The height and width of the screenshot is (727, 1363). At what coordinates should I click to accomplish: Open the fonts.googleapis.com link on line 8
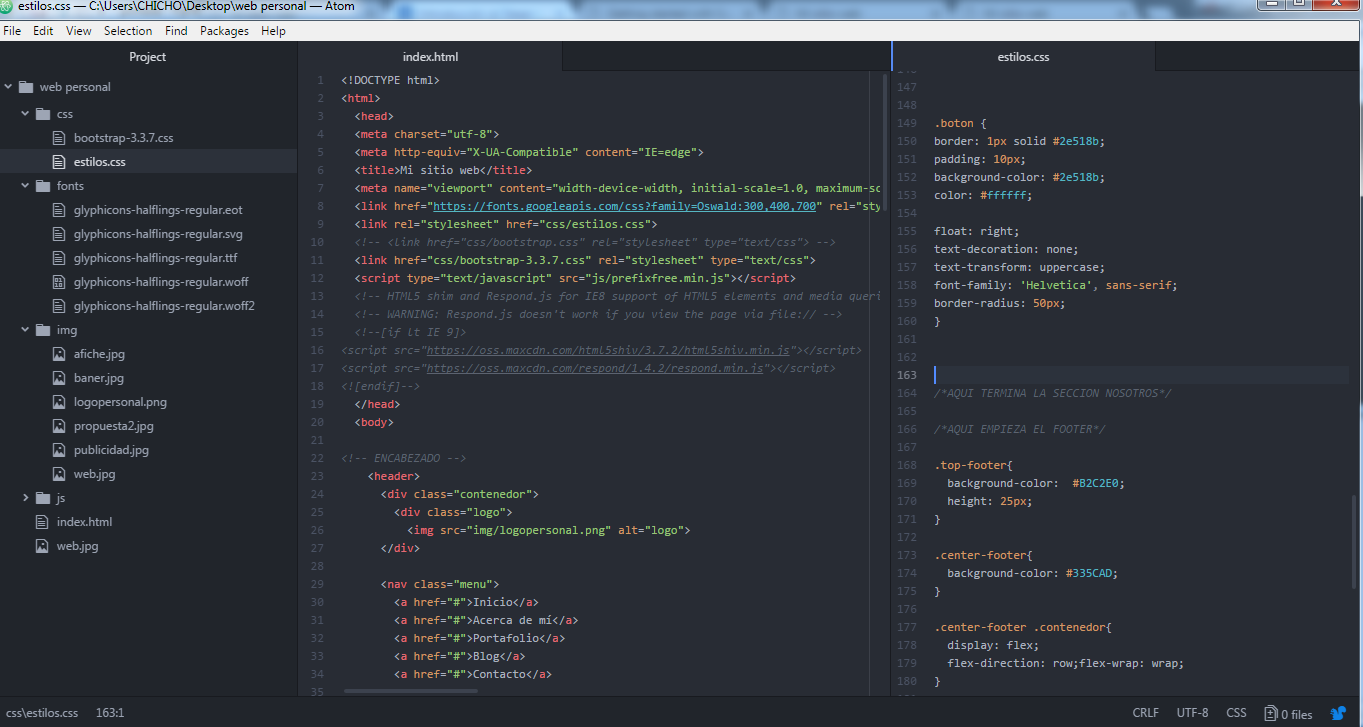(626, 205)
